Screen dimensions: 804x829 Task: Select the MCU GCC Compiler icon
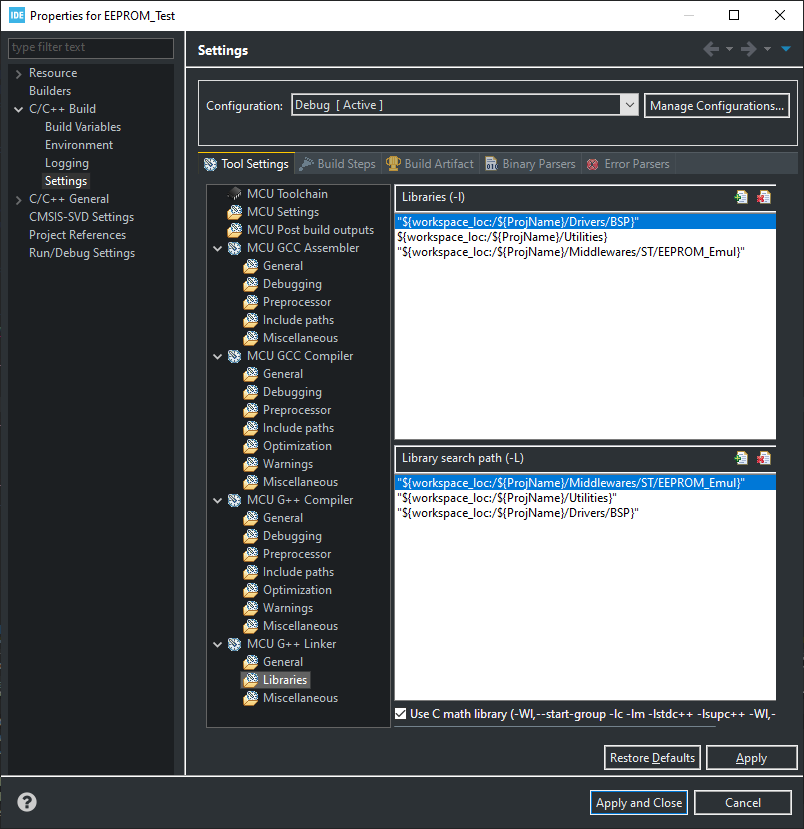tap(234, 356)
